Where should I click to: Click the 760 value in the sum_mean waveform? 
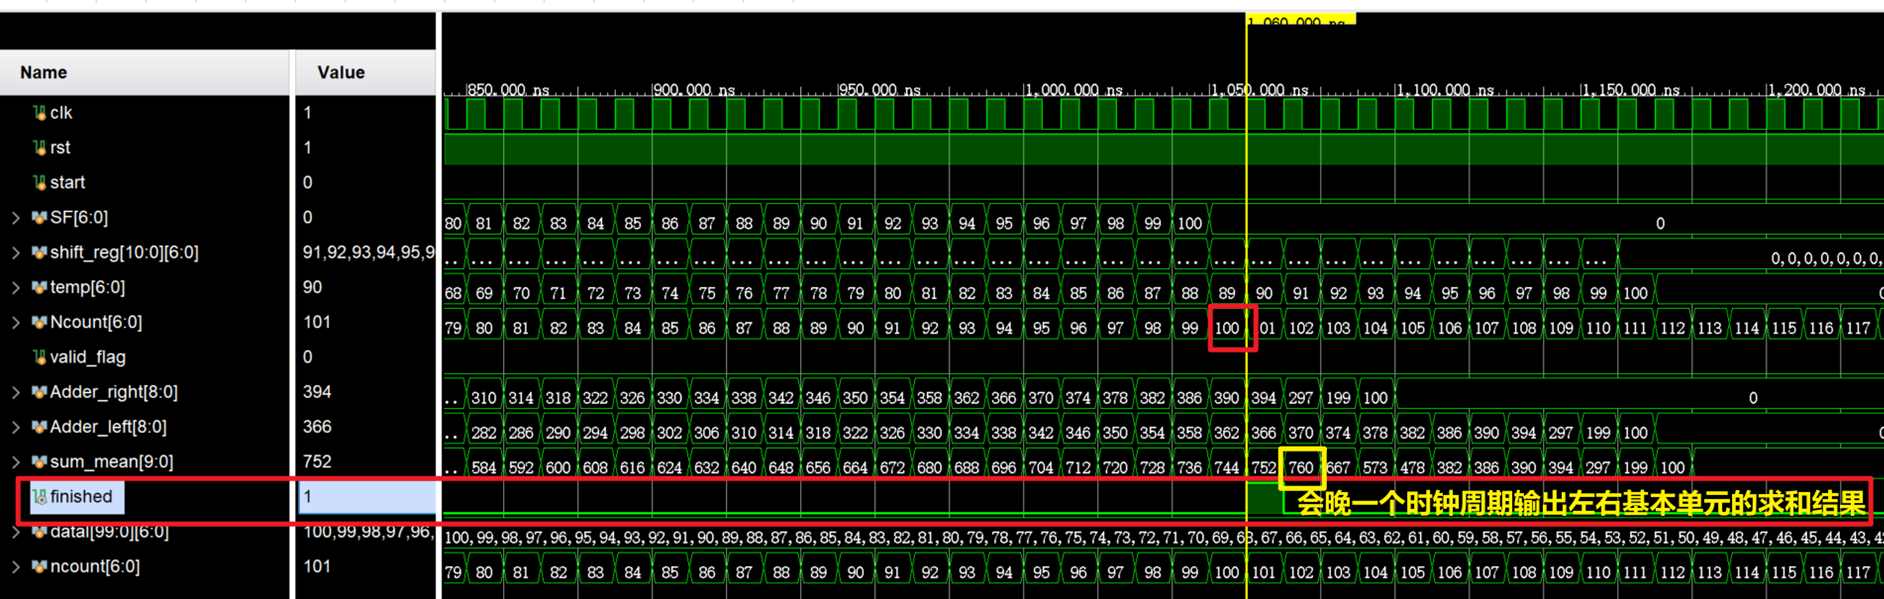[x=1301, y=468]
